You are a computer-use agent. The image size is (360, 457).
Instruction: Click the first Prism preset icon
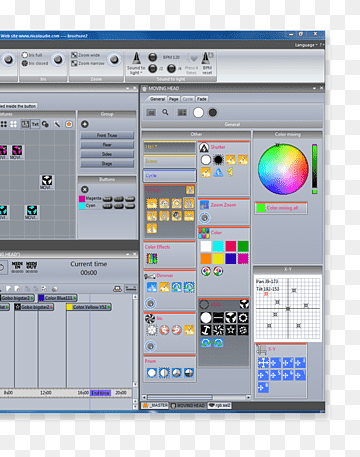coord(152,373)
